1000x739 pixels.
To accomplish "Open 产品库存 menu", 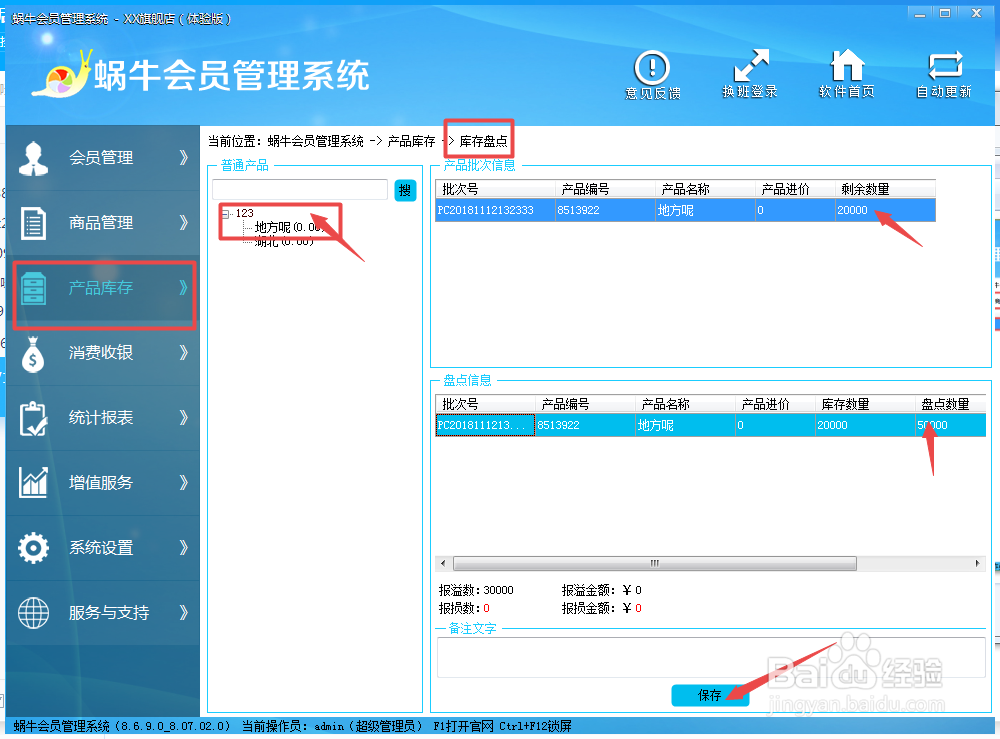I will click(x=101, y=288).
